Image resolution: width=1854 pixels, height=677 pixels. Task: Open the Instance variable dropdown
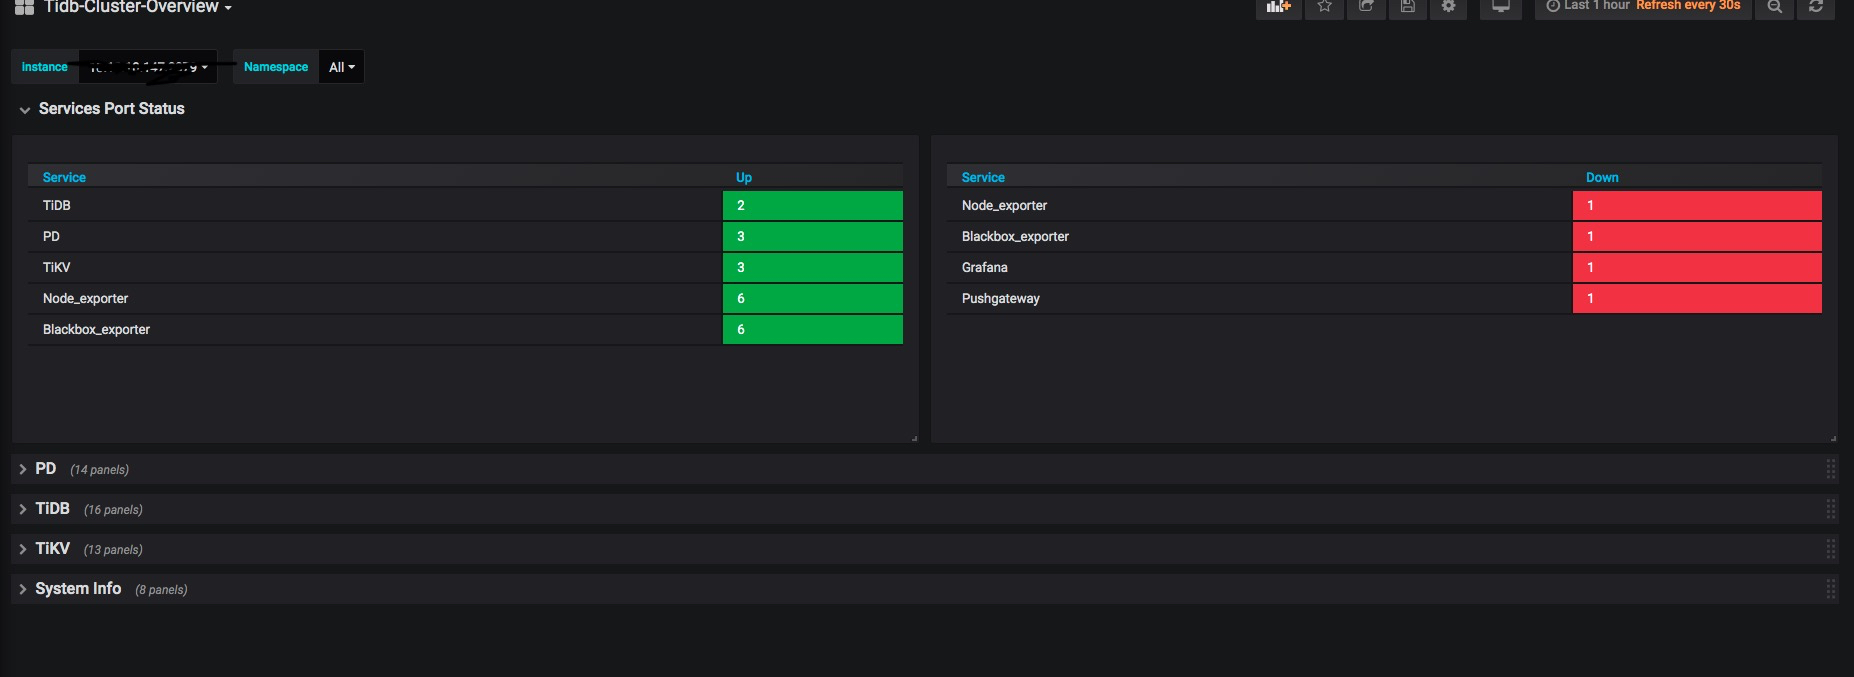148,67
